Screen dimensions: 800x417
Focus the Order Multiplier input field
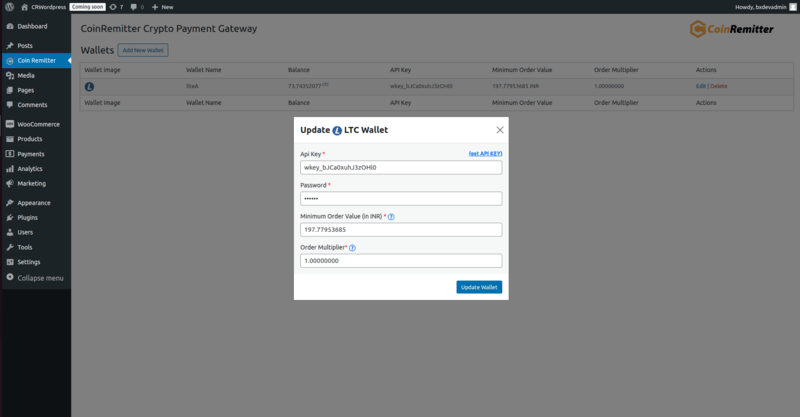(x=401, y=261)
